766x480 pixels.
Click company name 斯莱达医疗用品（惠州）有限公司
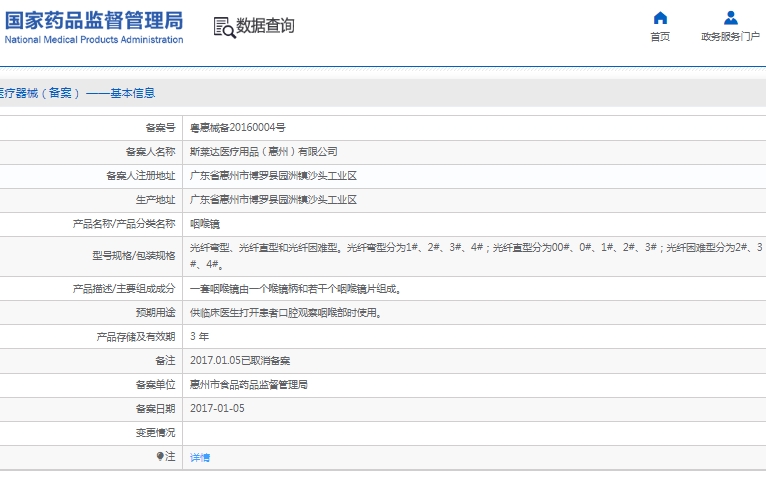pyautogui.click(x=263, y=151)
